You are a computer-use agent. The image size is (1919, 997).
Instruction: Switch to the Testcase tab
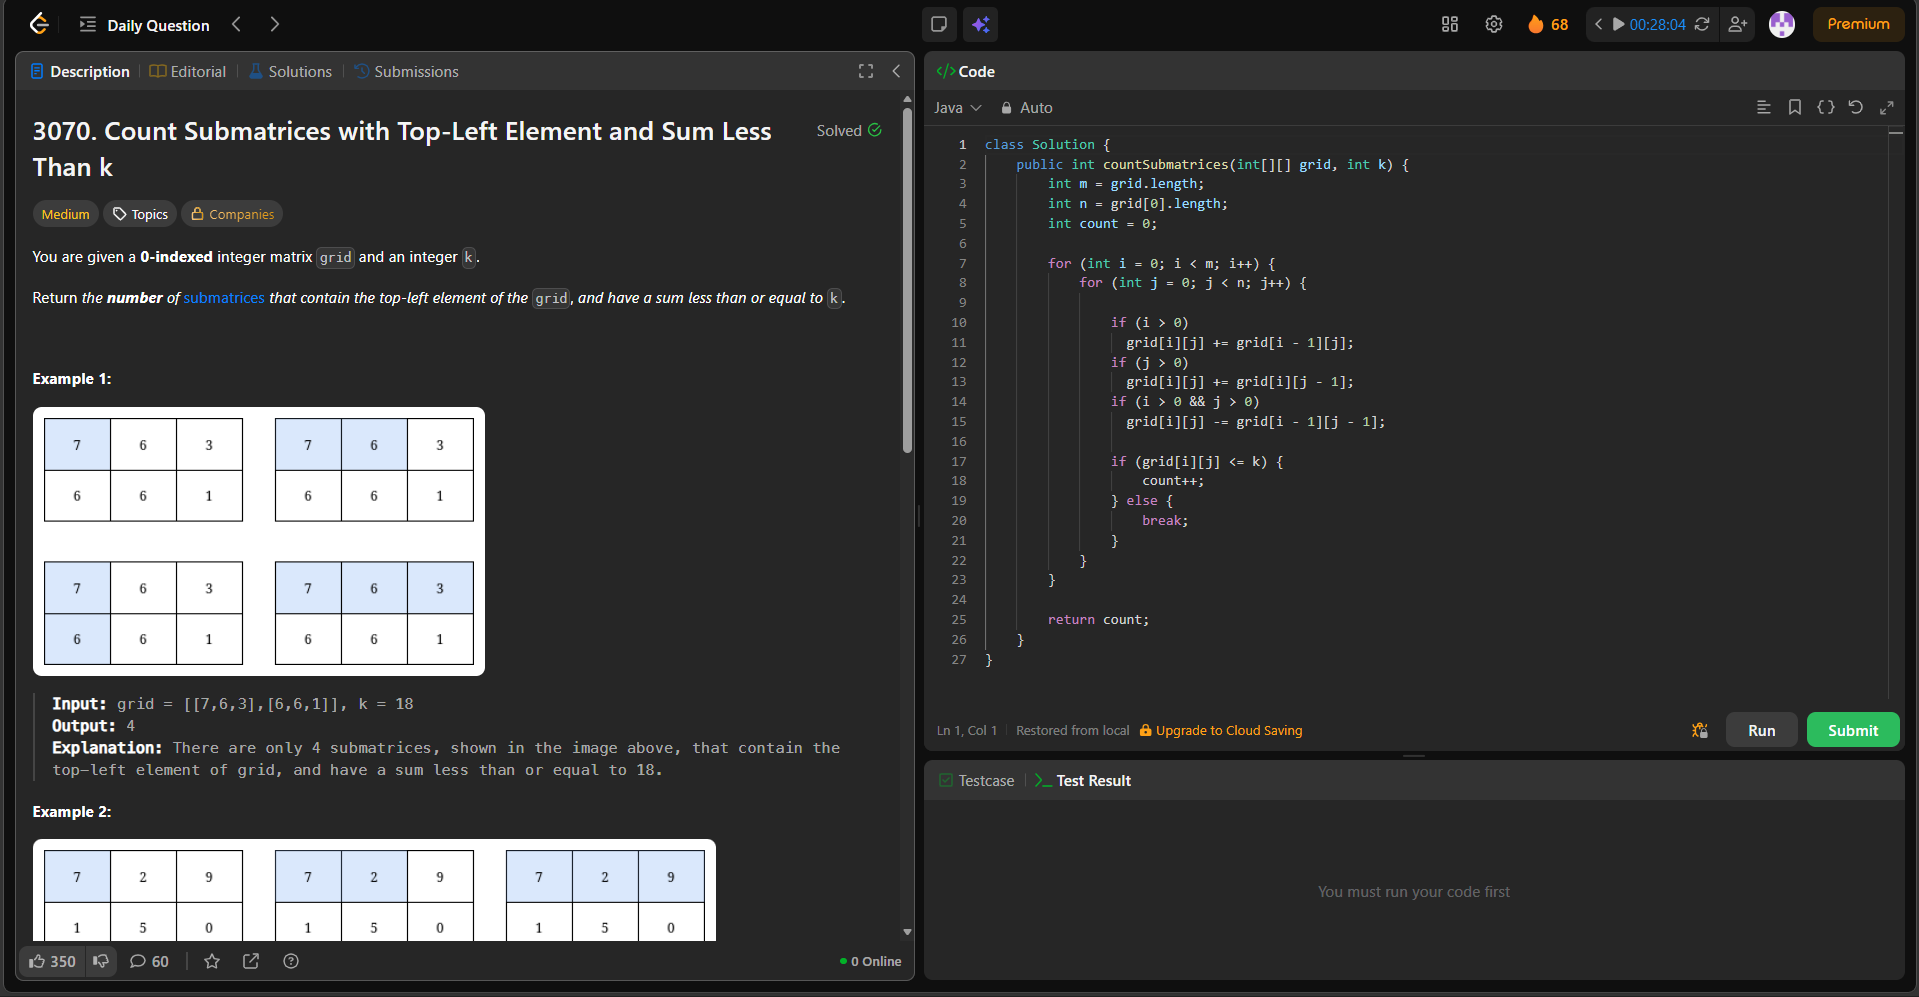(x=976, y=781)
